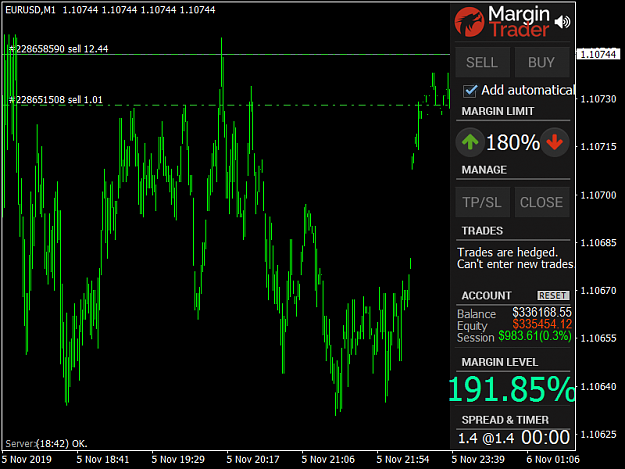Click the 5 Nov 18:41 time axis label
The width and height of the screenshot is (625, 469).
click(x=103, y=459)
